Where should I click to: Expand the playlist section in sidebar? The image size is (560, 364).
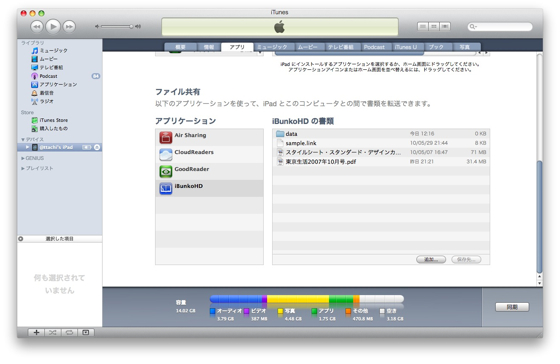point(23,168)
